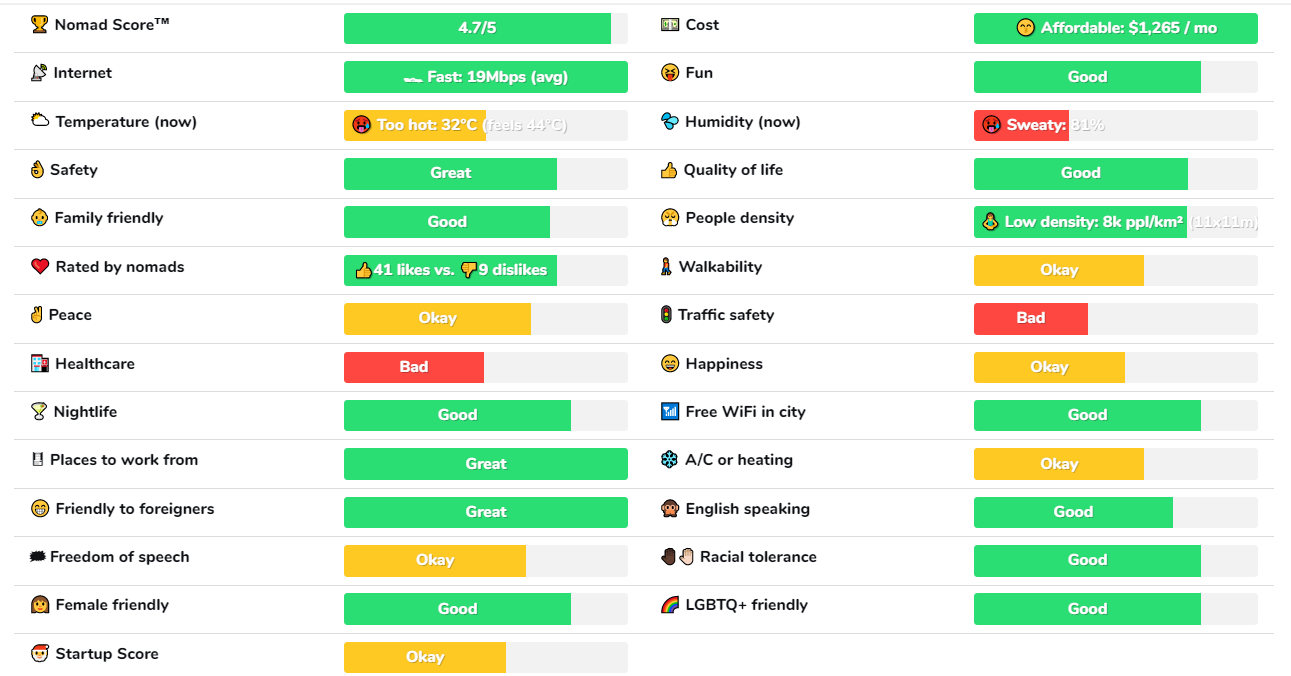
Task: Click the Startup Score label
Action: coord(107,654)
